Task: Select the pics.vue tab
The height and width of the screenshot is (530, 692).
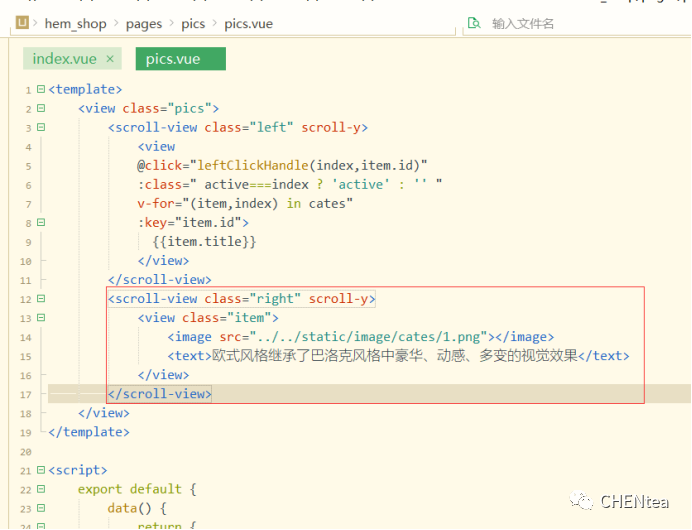Action: (x=173, y=59)
